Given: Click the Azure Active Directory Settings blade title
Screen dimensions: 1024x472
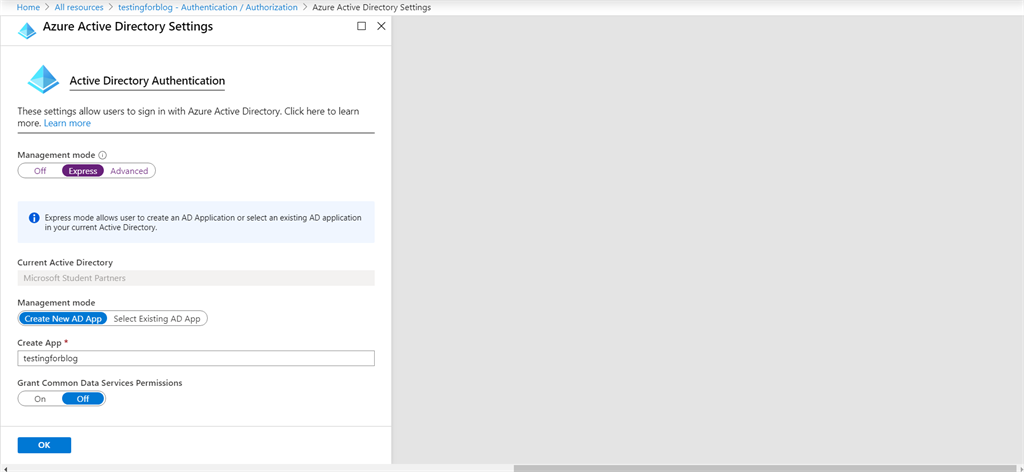Looking at the screenshot, I should pos(128,27).
